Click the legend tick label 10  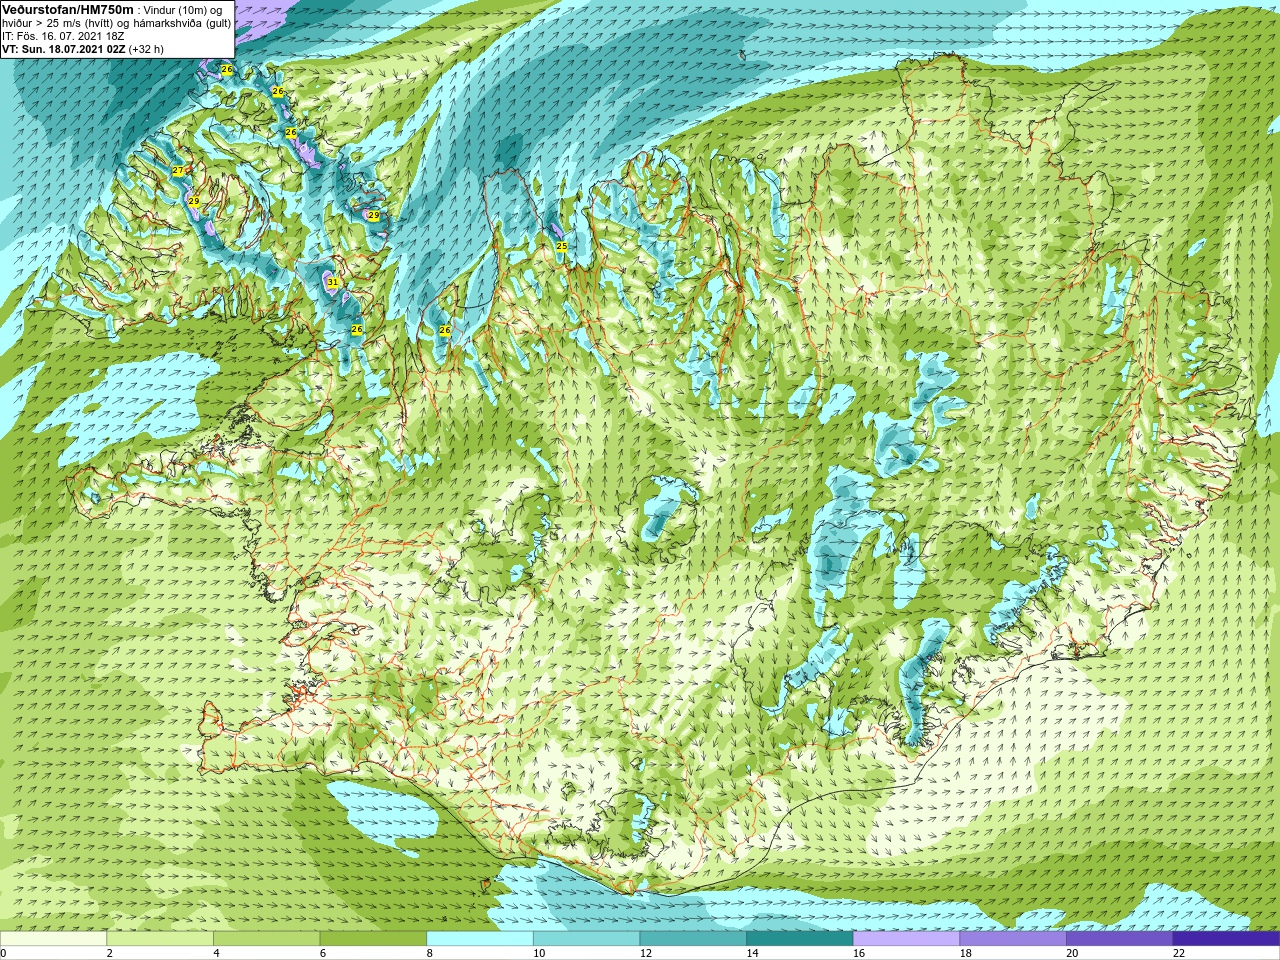point(539,953)
